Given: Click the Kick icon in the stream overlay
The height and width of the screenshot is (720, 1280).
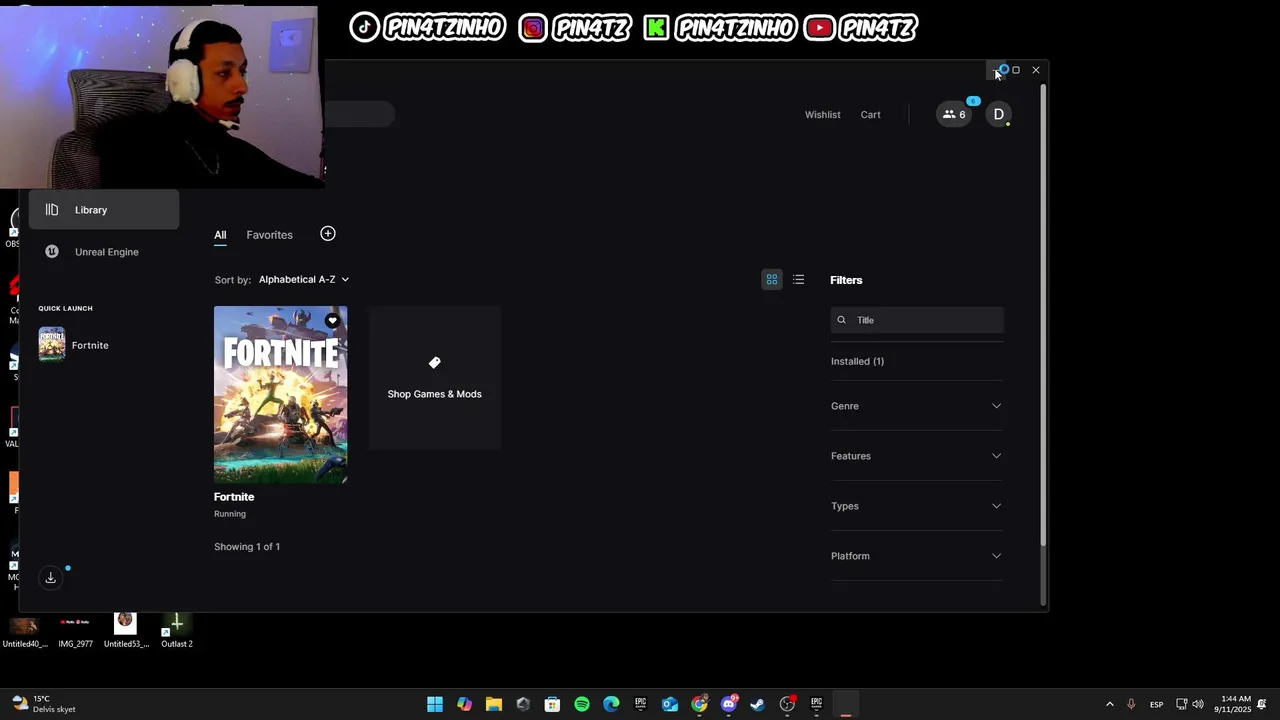Looking at the screenshot, I should click(x=656, y=28).
